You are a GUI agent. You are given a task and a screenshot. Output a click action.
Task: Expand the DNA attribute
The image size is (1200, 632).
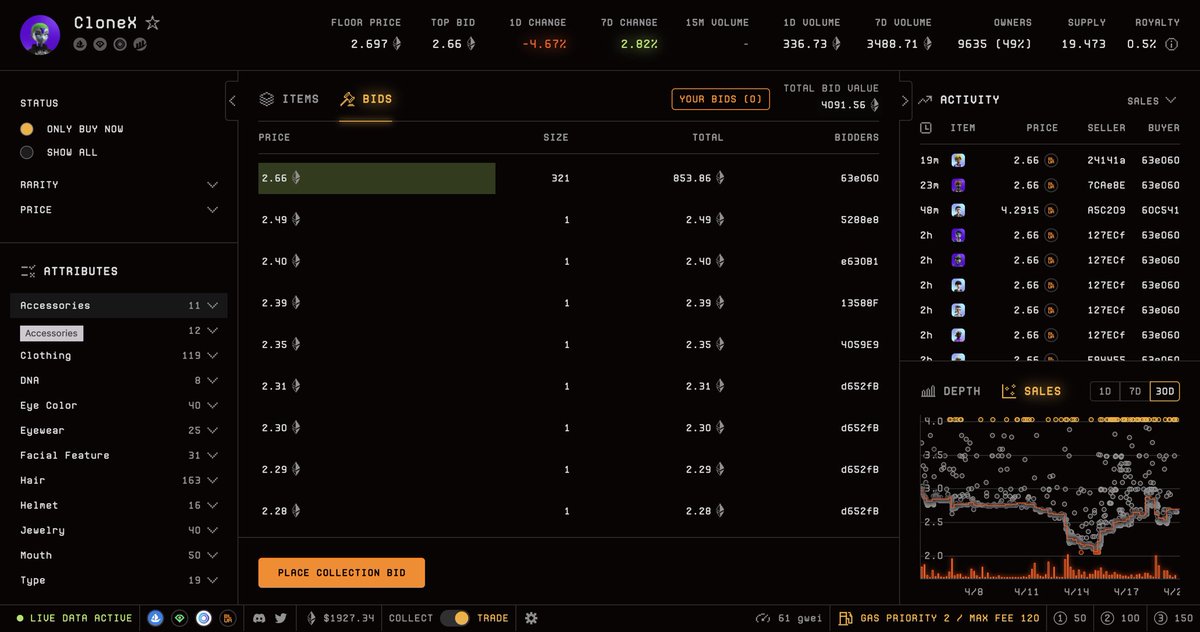119,381
